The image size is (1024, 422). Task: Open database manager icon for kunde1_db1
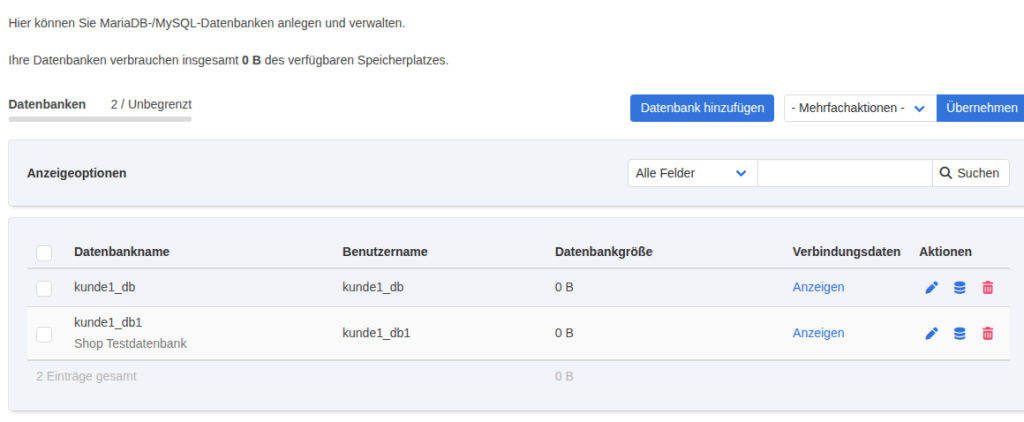(959, 334)
